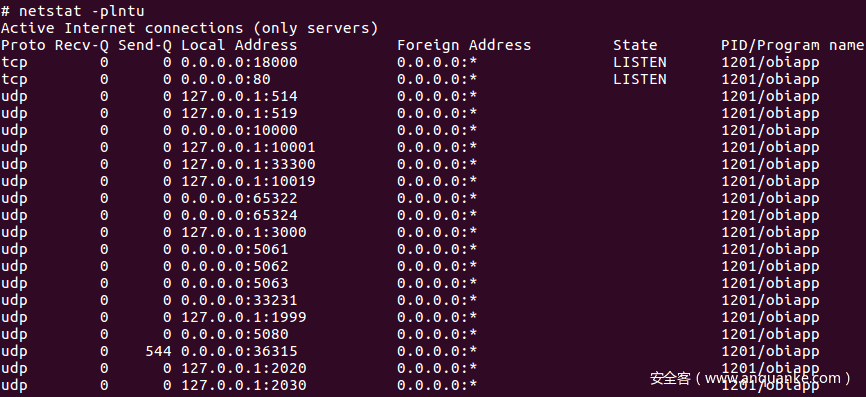Click 'udp' protocol in the 127.0.0.1:1999 row
The image size is (866, 397).
14,318
